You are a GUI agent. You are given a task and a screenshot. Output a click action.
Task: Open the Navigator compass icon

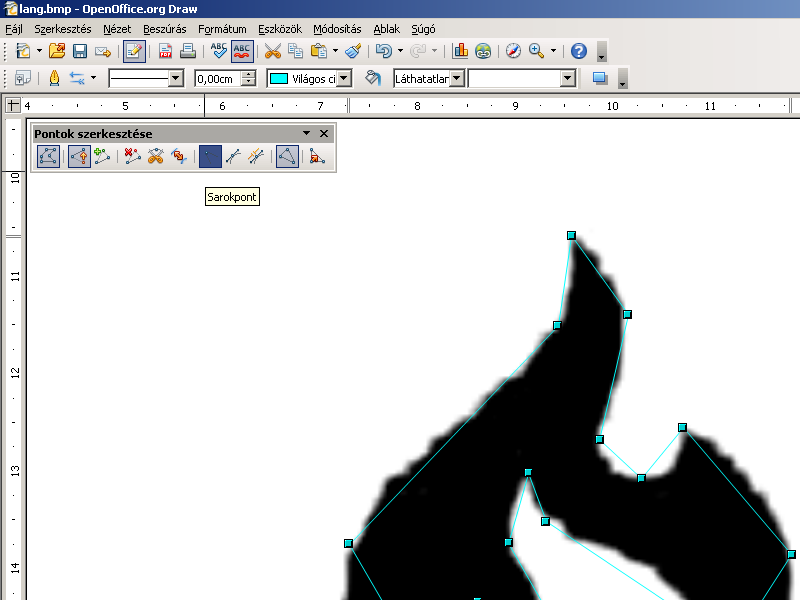click(513, 51)
